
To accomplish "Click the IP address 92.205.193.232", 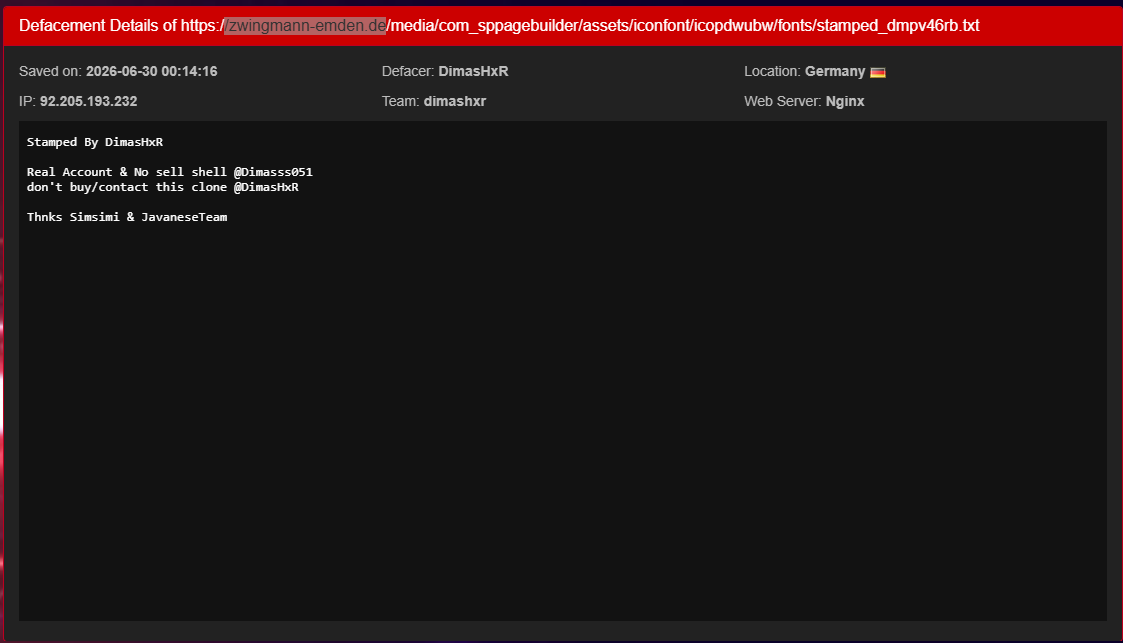I will pos(89,102).
